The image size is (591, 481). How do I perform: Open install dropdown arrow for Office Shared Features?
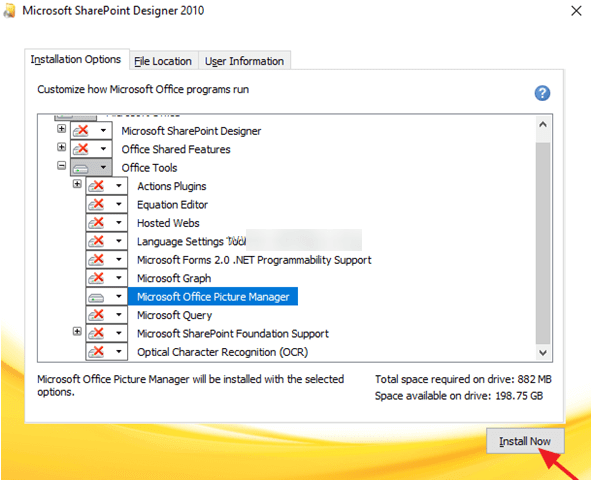click(103, 149)
